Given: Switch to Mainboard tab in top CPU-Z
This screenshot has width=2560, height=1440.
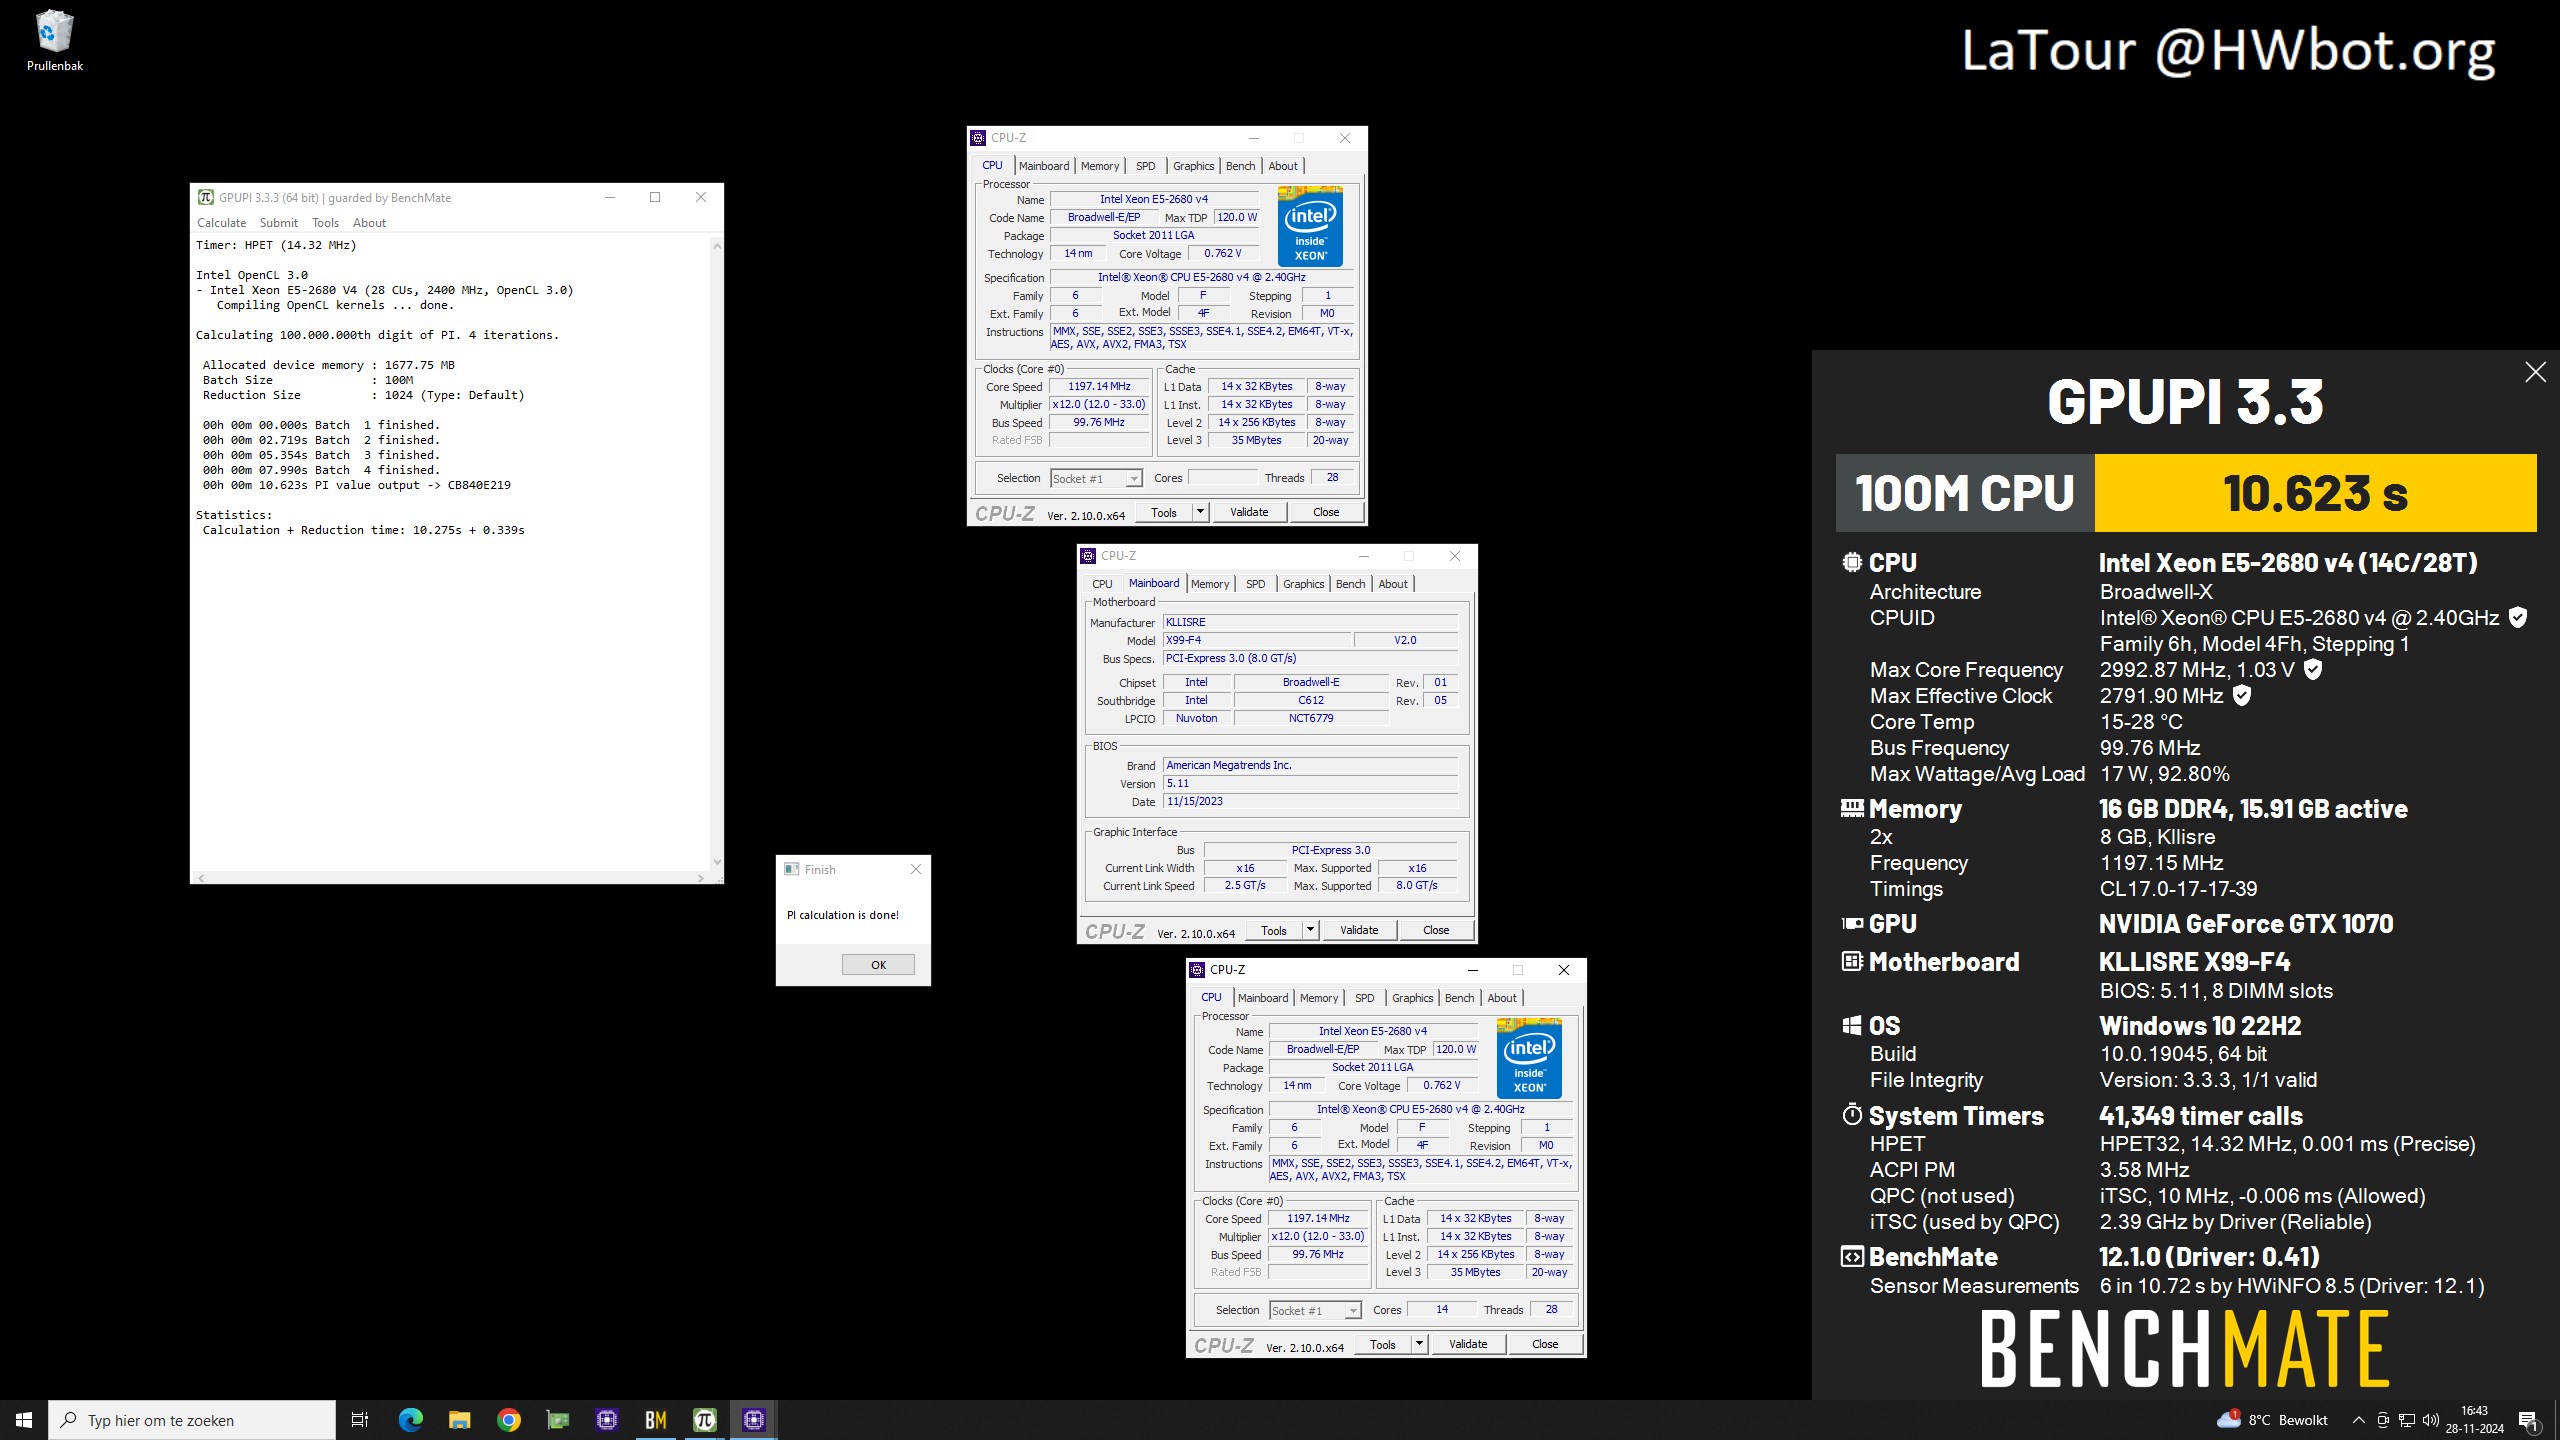Looking at the screenshot, I should [1044, 166].
